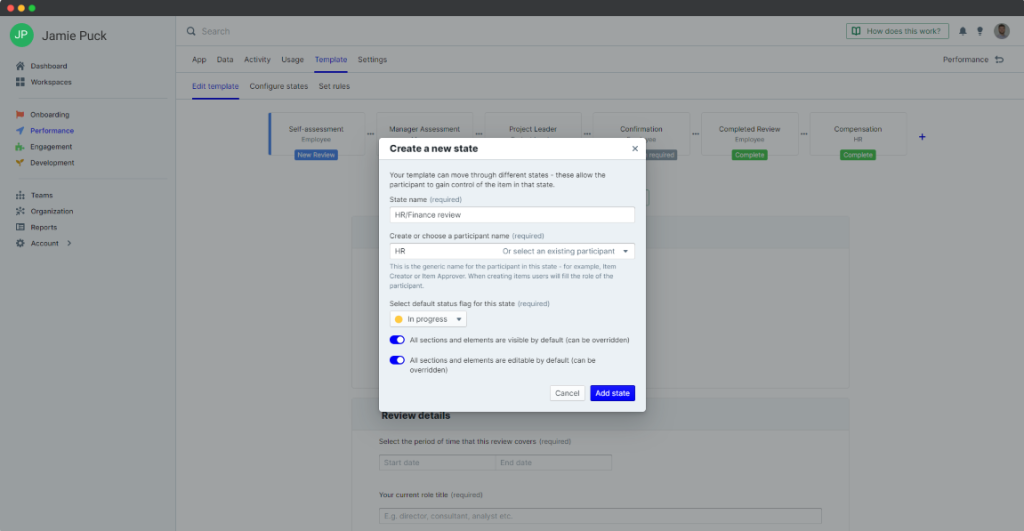The height and width of the screenshot is (531, 1024).
Task: Click the lightbulb tips icon
Action: click(x=980, y=31)
